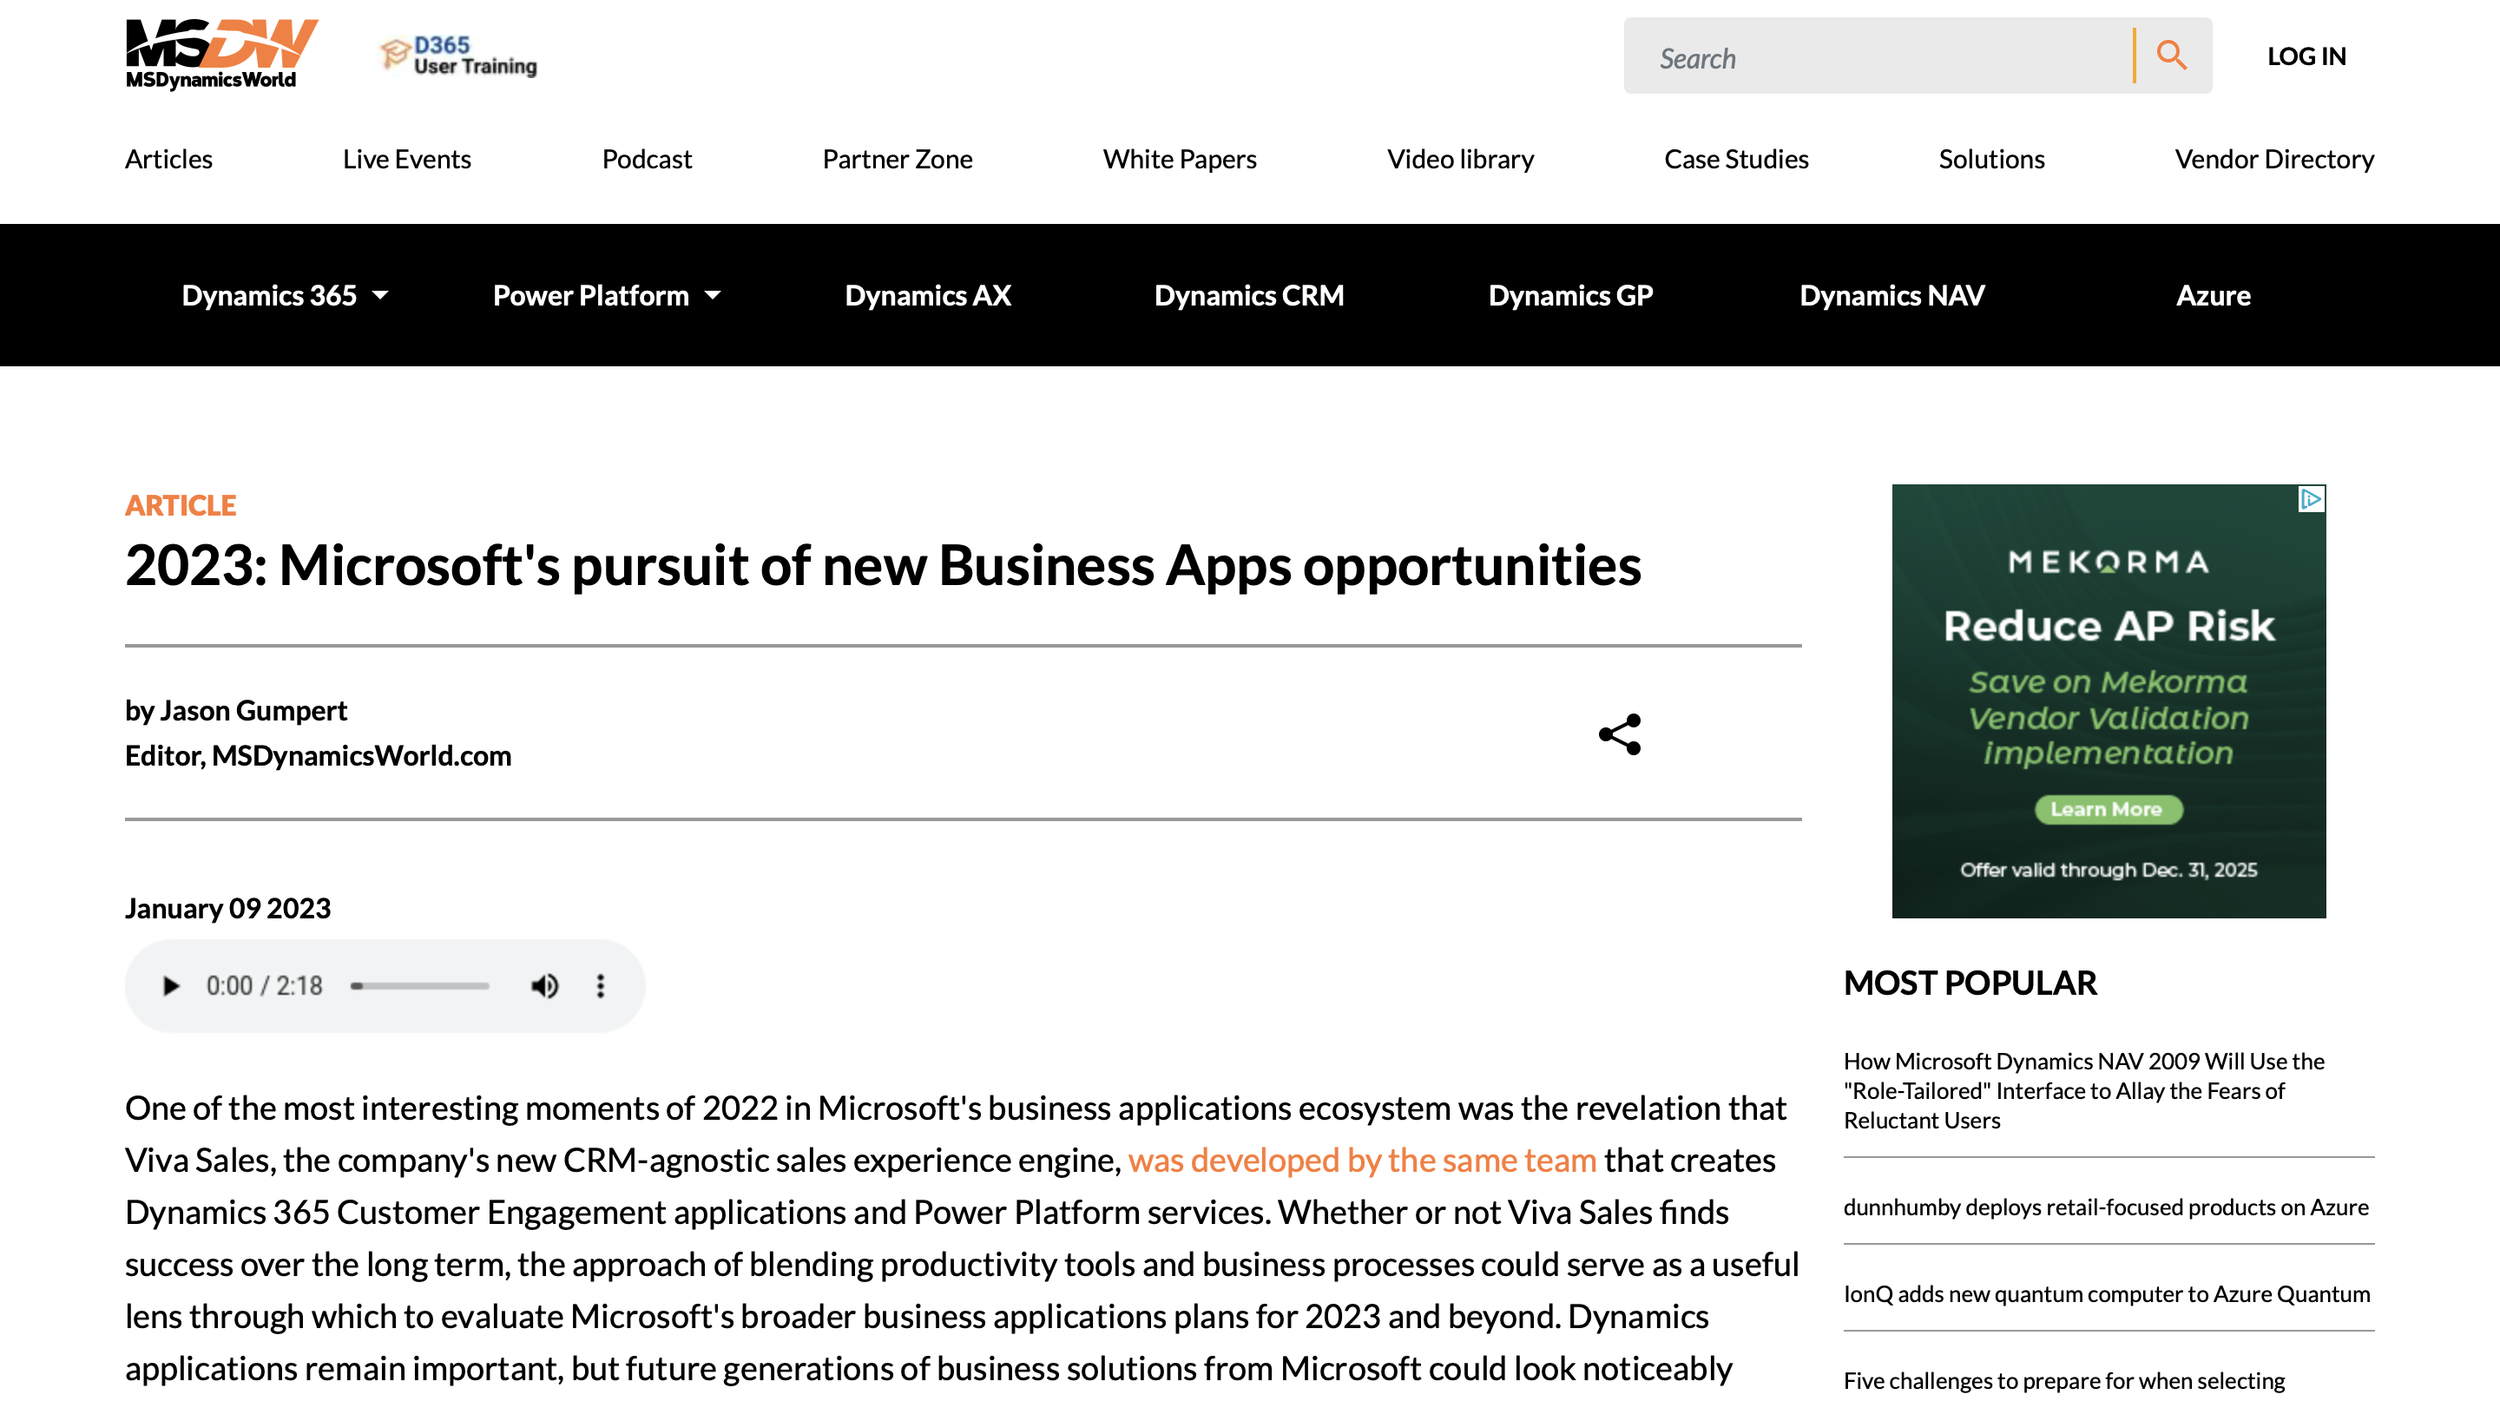Open IonQ quantum computer popular article
Viewport: 2500px width, 1401px height.
pos(2106,1294)
